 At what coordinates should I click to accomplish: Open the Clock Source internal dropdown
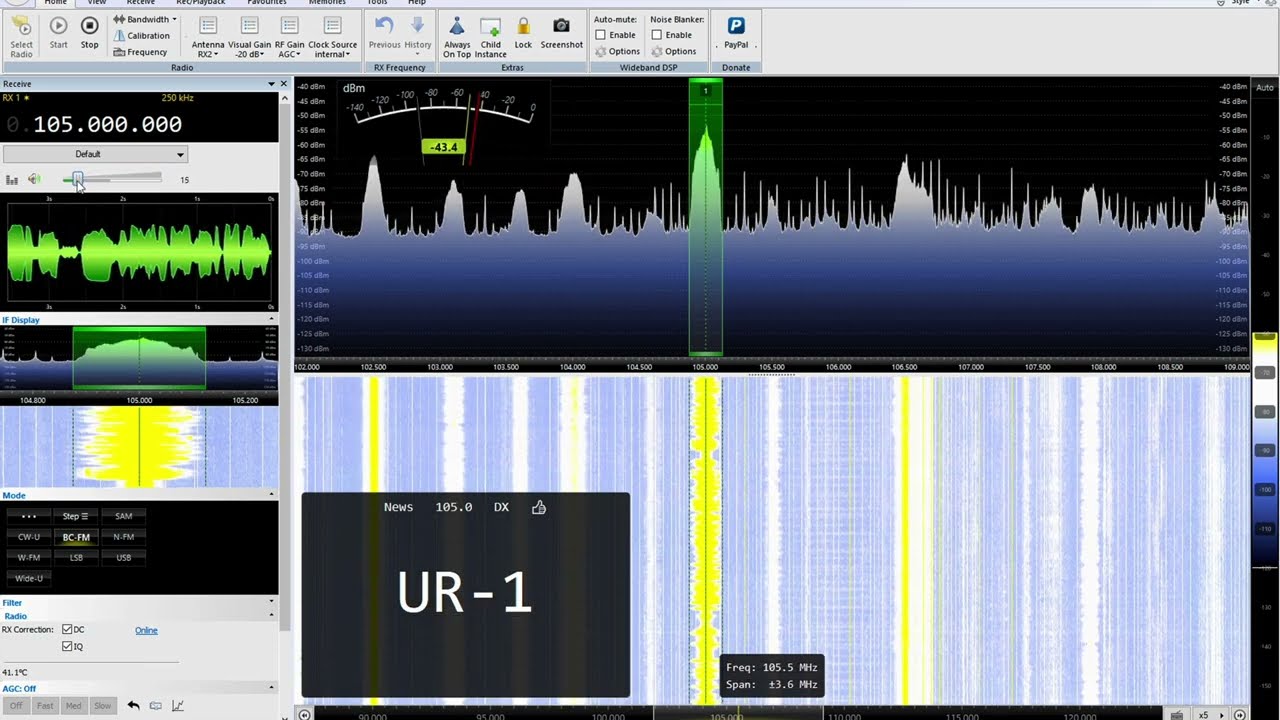point(332,37)
